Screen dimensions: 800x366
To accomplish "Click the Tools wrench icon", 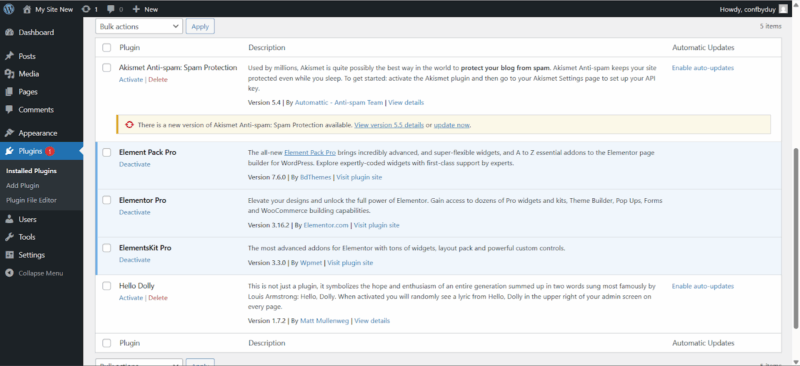I will [9, 237].
